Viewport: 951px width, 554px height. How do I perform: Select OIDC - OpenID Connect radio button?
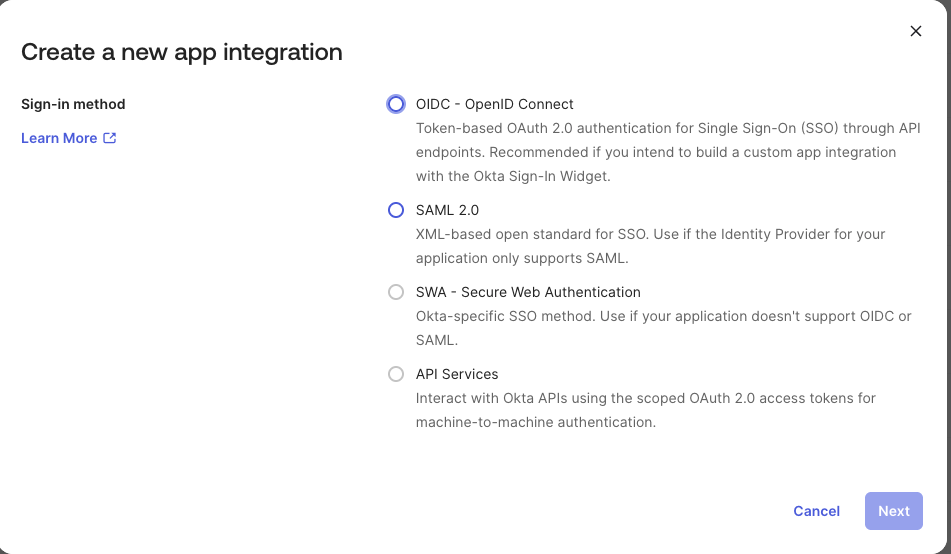coord(395,104)
